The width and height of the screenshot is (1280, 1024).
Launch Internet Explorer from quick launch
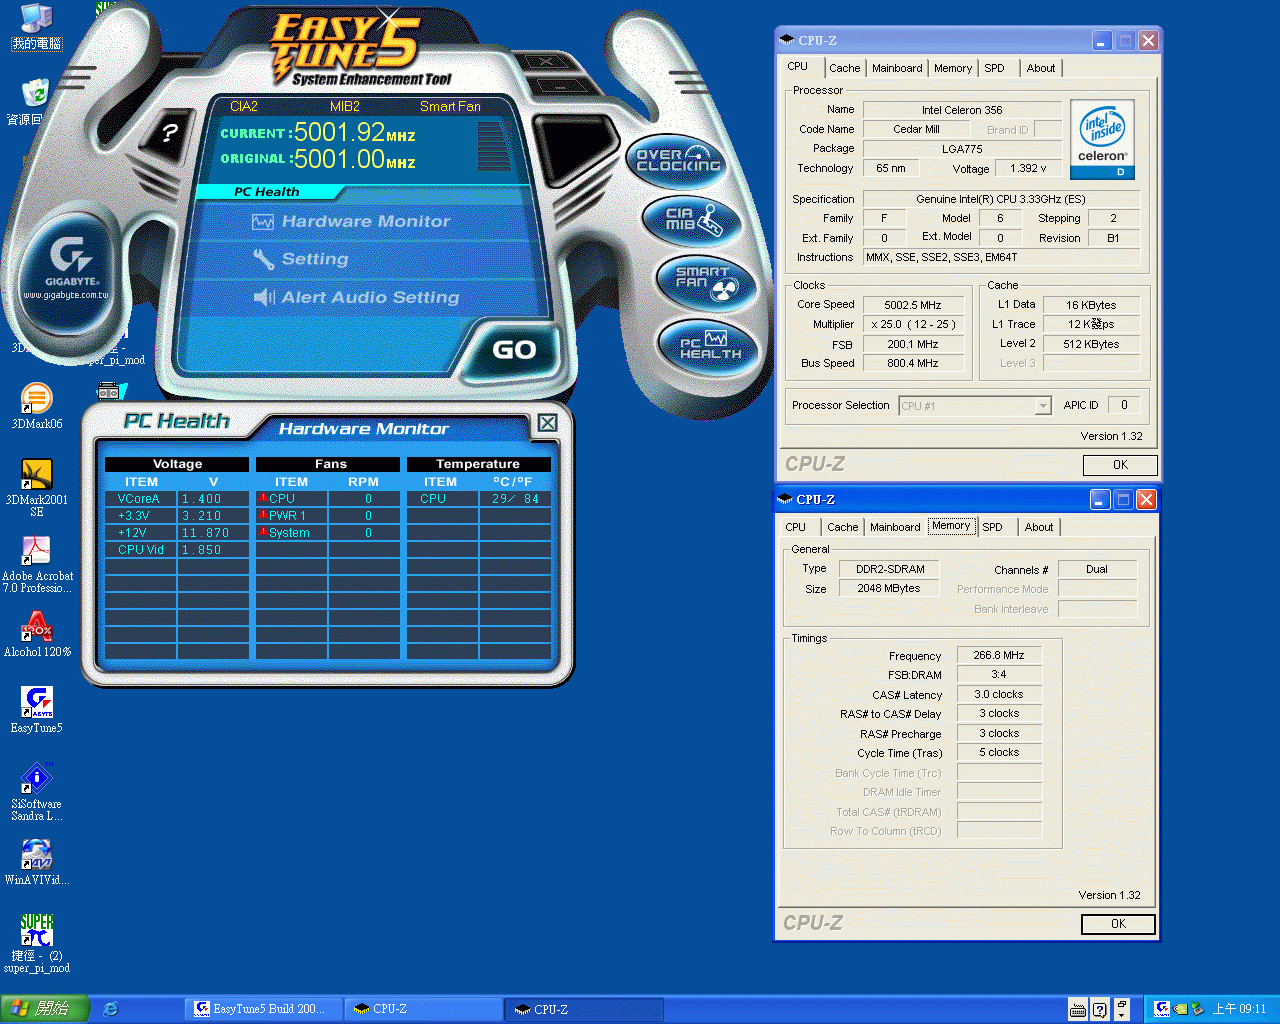[111, 1009]
